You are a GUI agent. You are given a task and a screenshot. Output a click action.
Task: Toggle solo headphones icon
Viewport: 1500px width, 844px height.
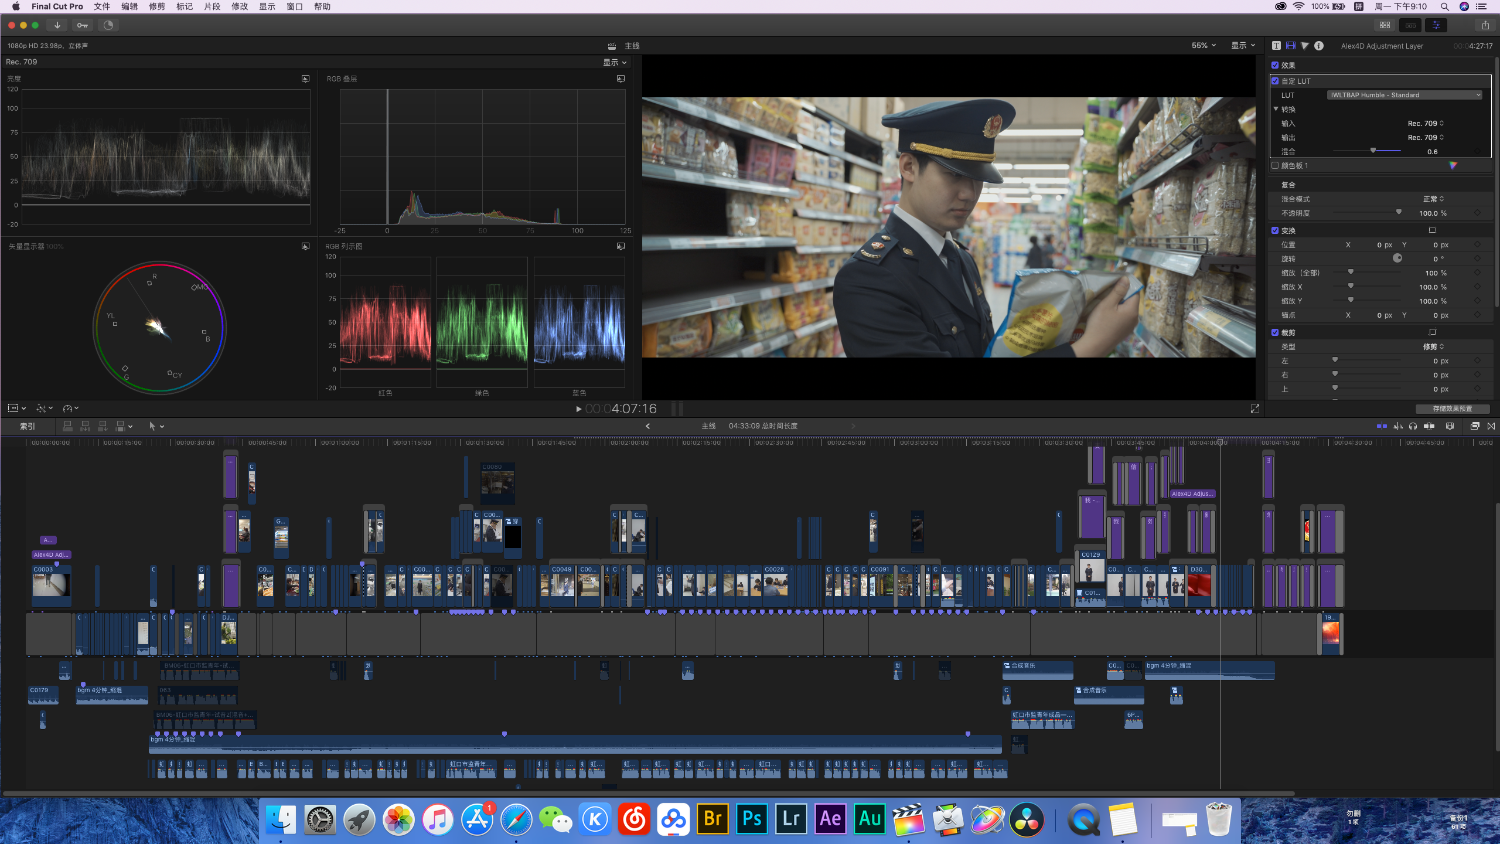click(1413, 426)
